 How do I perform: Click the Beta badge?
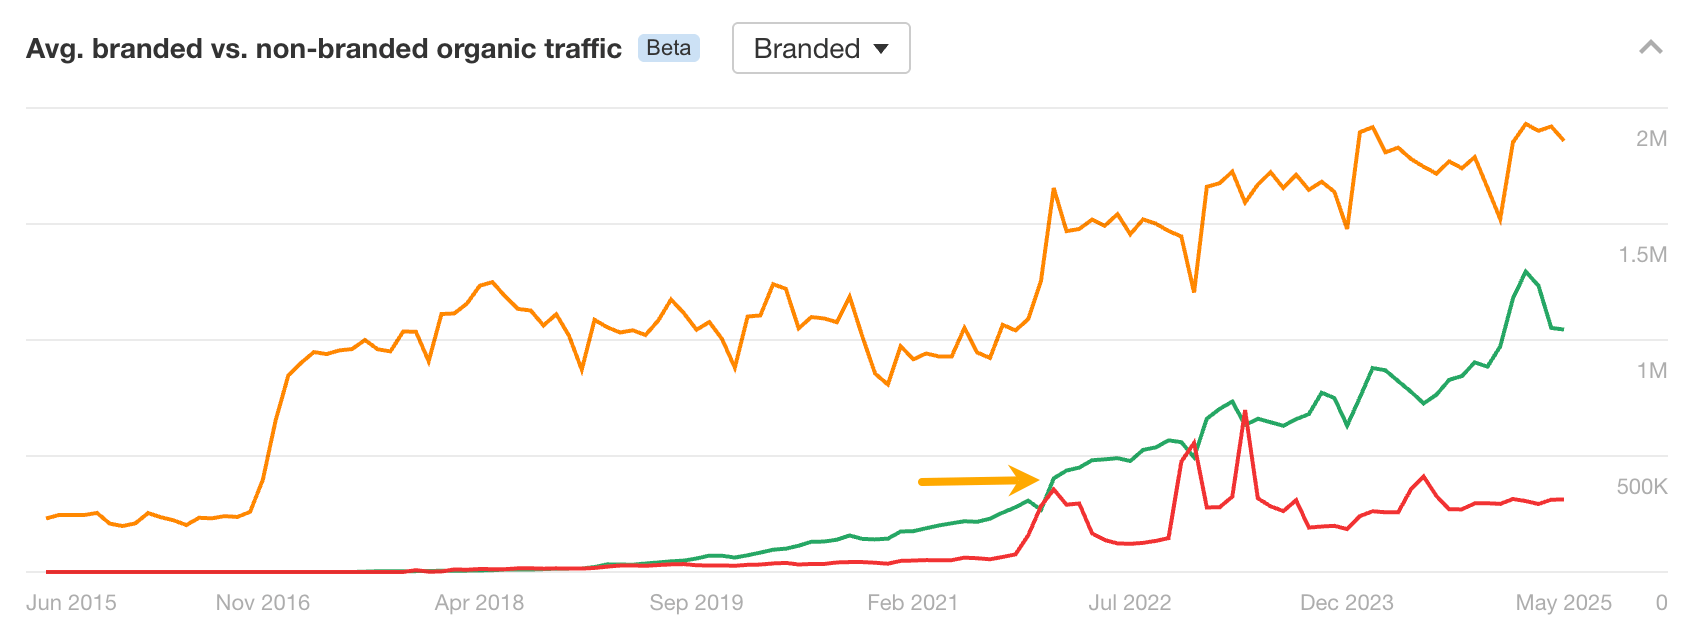coord(668,48)
